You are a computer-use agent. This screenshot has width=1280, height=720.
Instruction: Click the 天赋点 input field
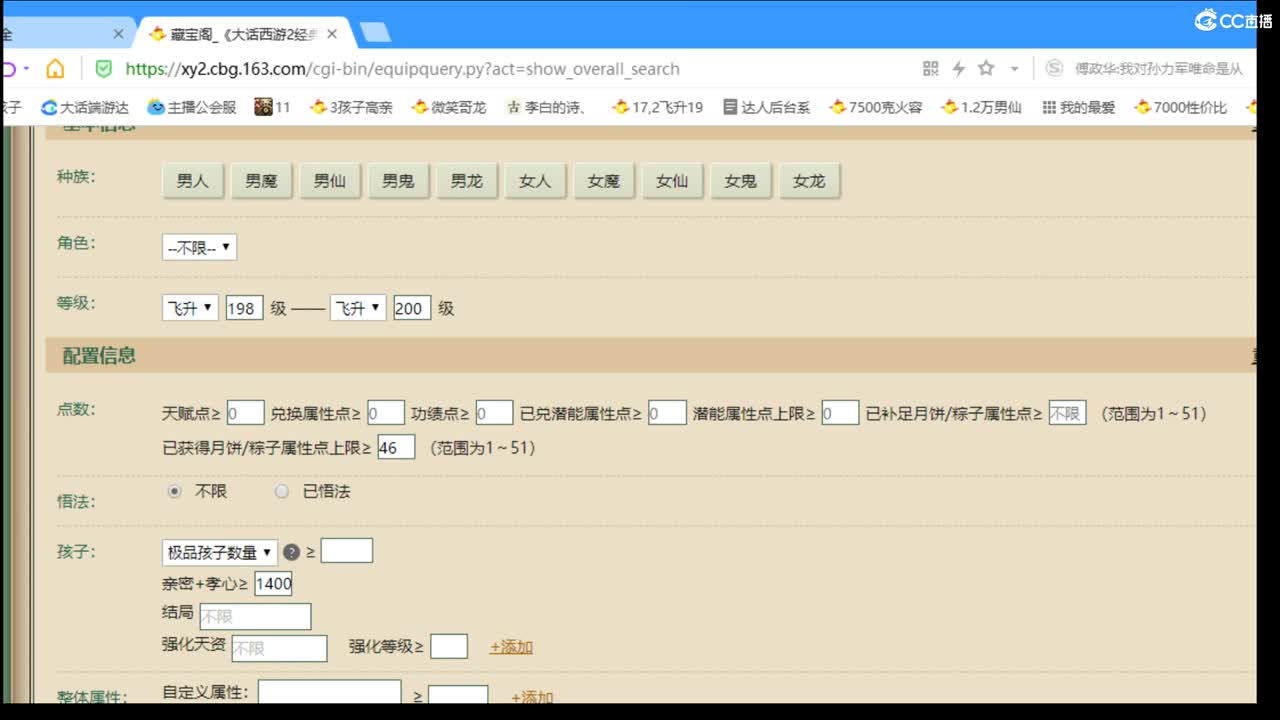245,413
